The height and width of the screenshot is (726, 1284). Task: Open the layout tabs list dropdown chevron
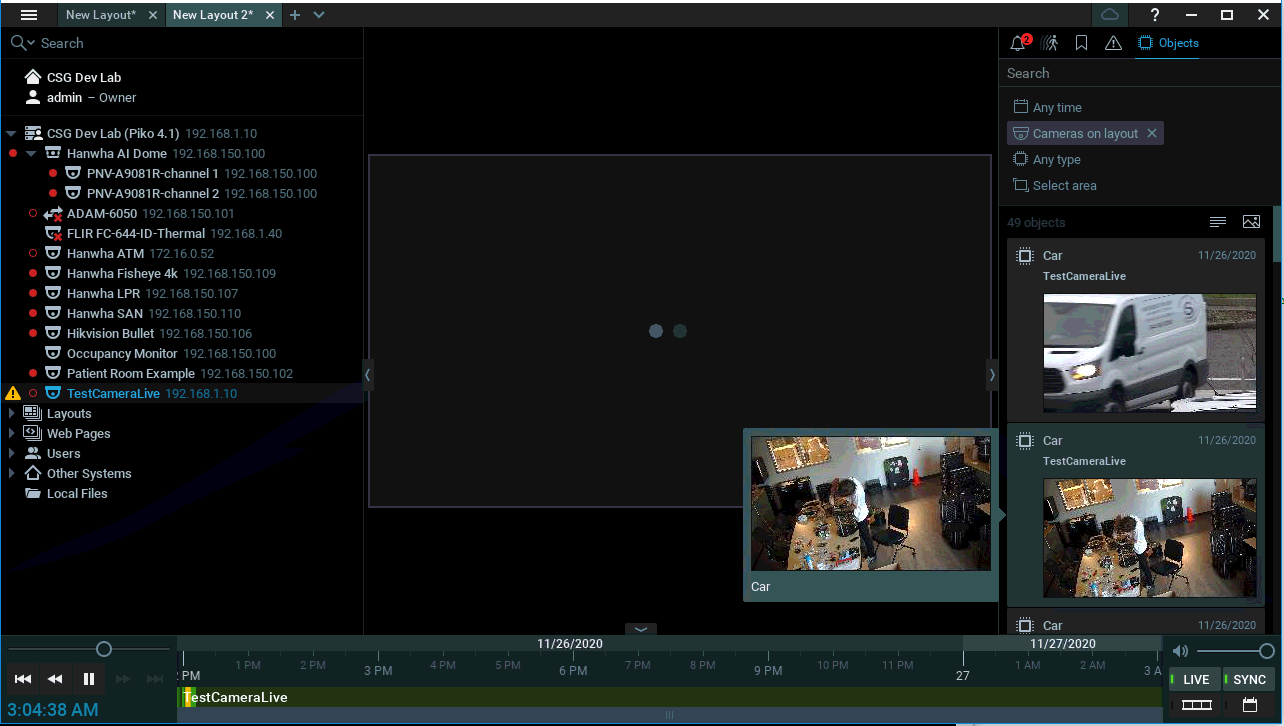tap(319, 15)
